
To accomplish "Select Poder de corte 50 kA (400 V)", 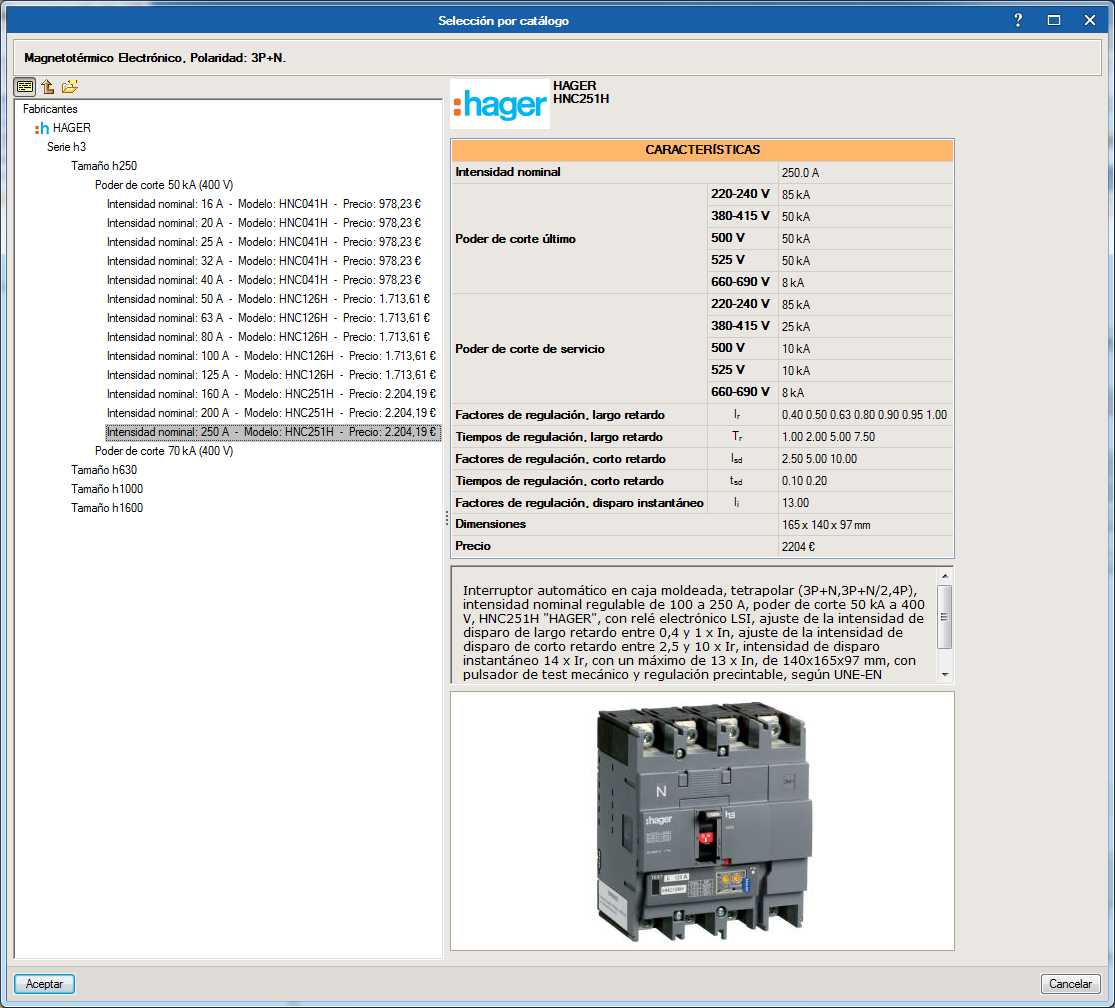I will 164,185.
